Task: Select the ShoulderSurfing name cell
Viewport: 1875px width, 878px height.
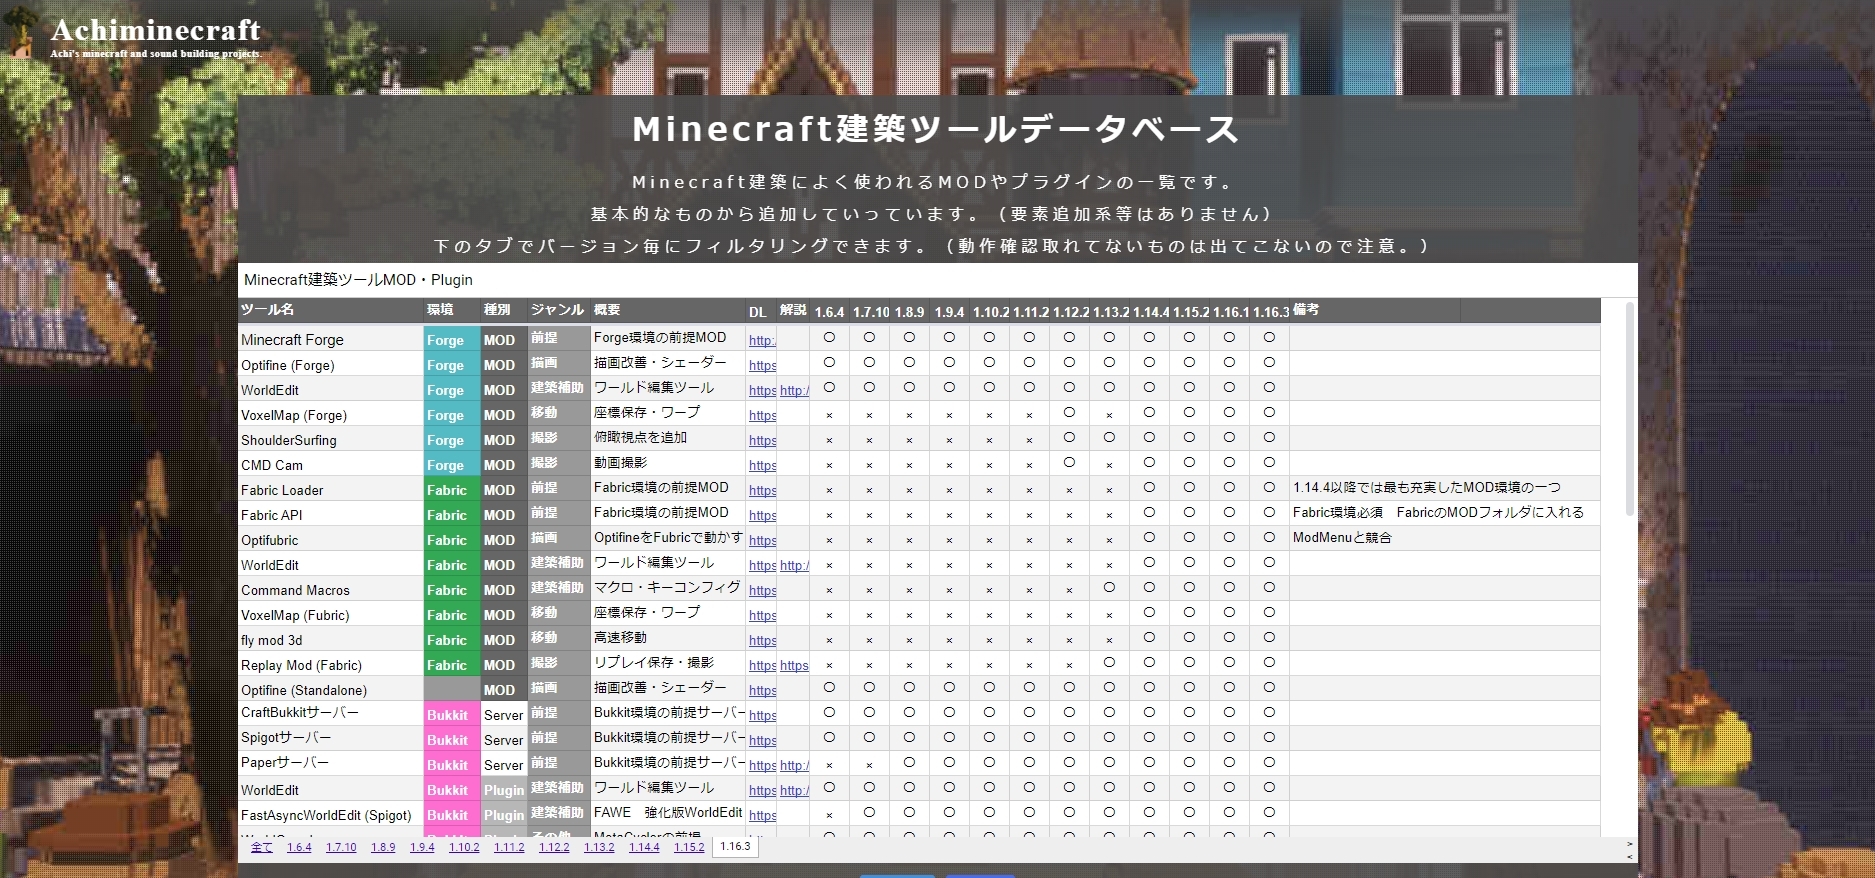Action: click(331, 439)
